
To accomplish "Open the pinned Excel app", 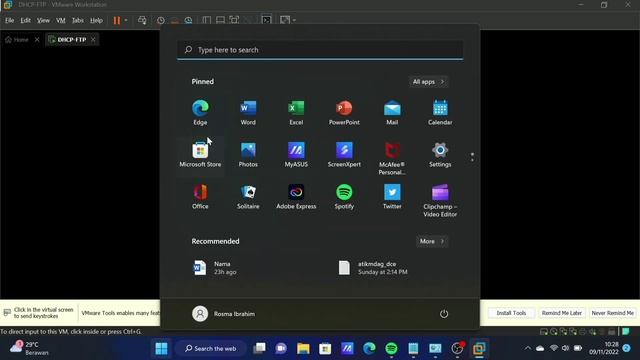I will pos(296,113).
